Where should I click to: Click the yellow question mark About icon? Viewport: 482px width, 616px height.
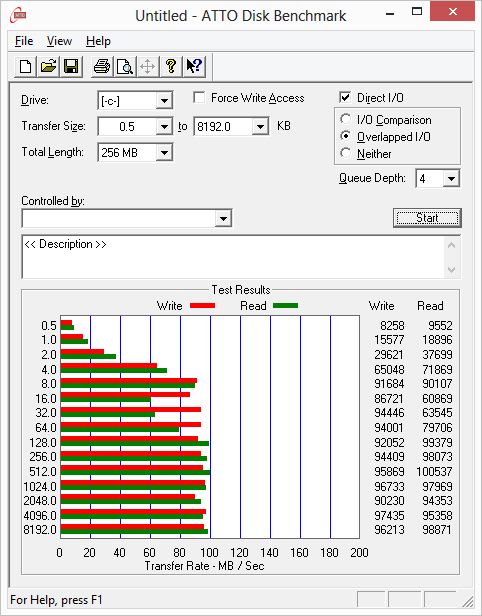(x=170, y=66)
